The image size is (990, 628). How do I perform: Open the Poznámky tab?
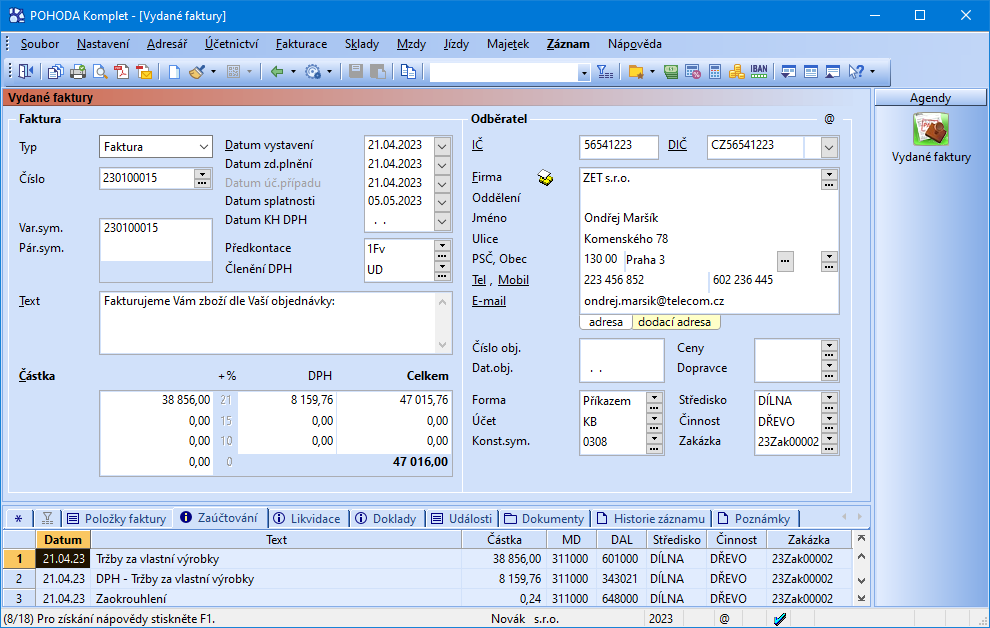coord(754,519)
